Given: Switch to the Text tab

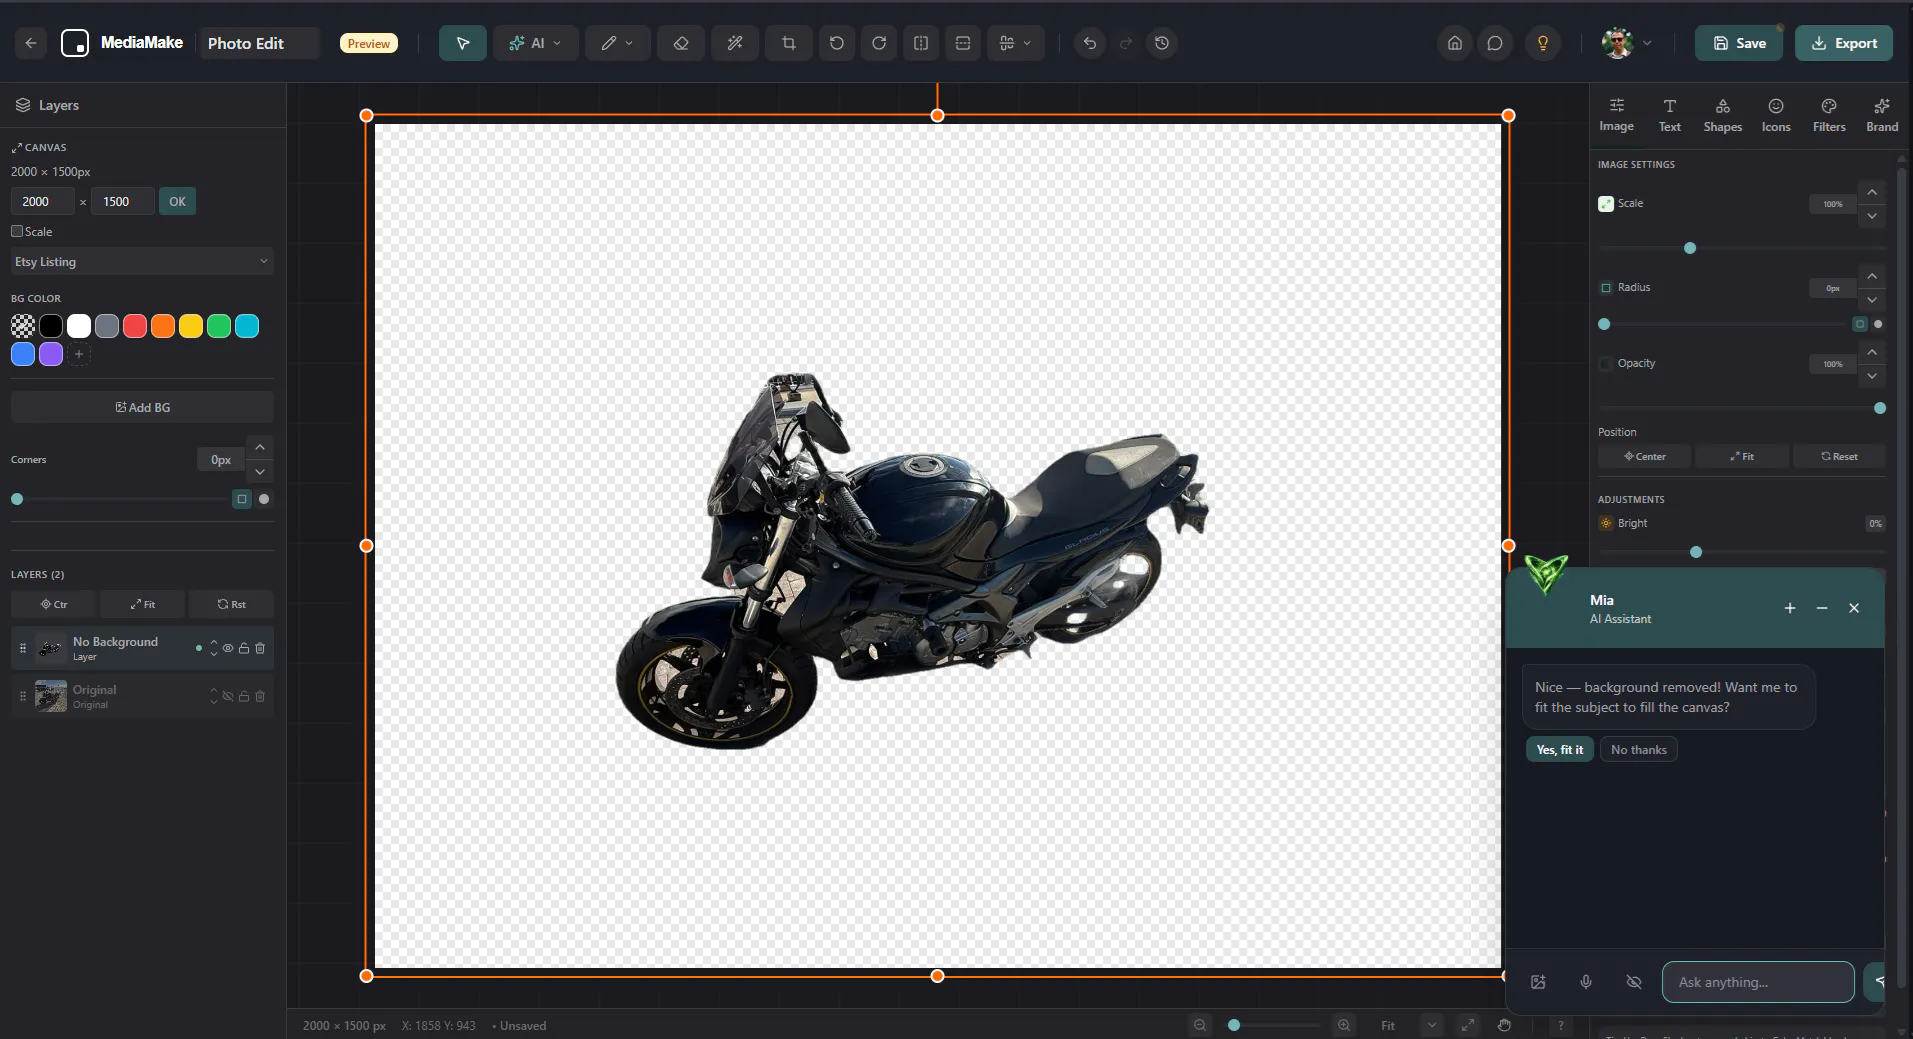Looking at the screenshot, I should [1669, 115].
